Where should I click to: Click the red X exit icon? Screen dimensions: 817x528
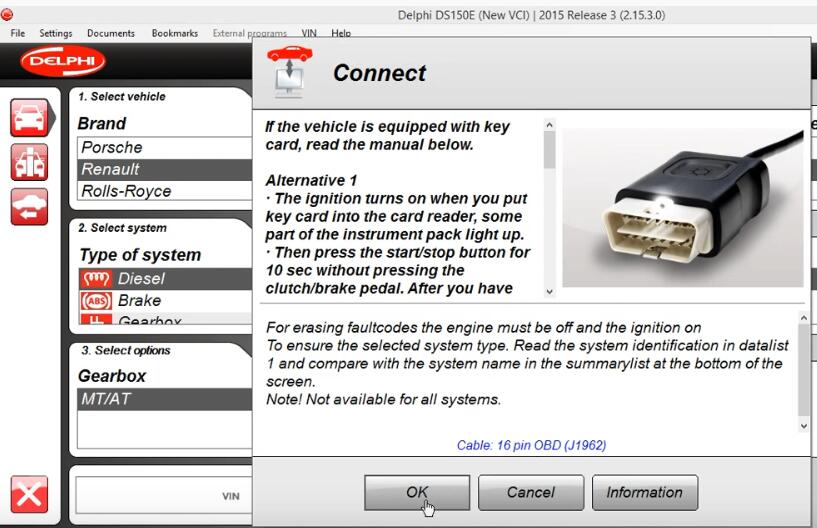coord(29,495)
